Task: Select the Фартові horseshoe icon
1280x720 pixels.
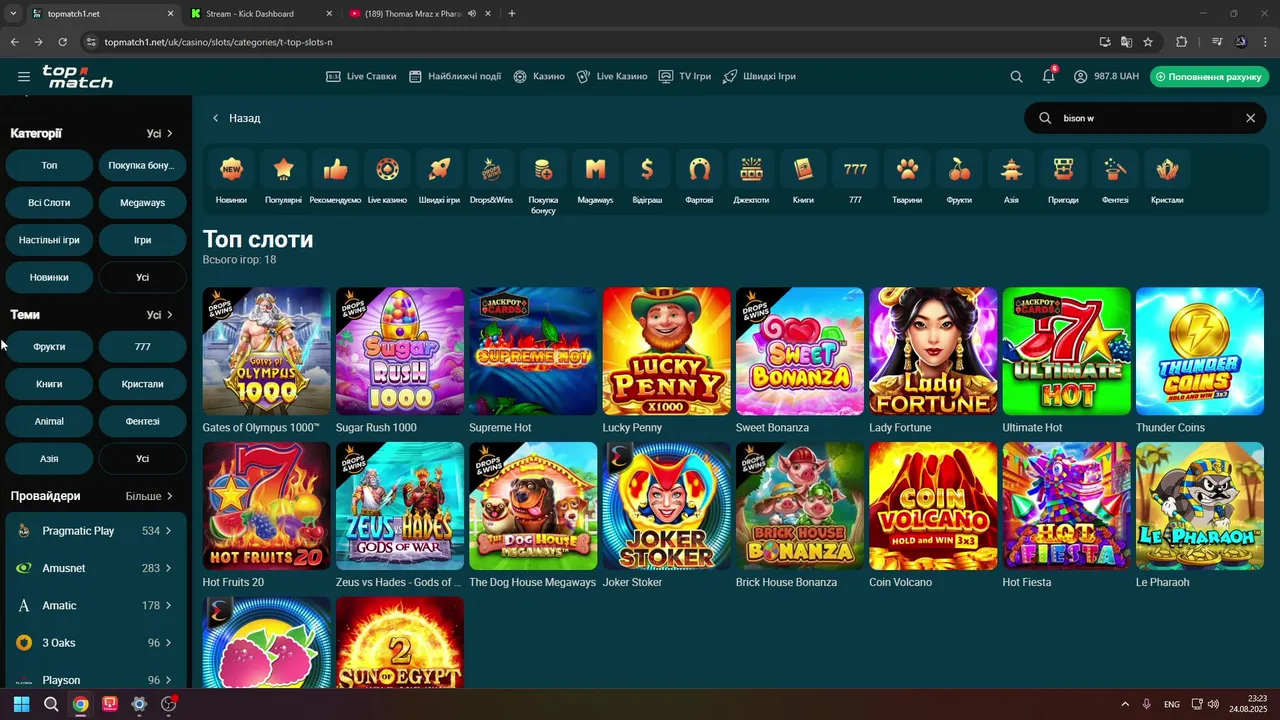Action: click(x=699, y=169)
